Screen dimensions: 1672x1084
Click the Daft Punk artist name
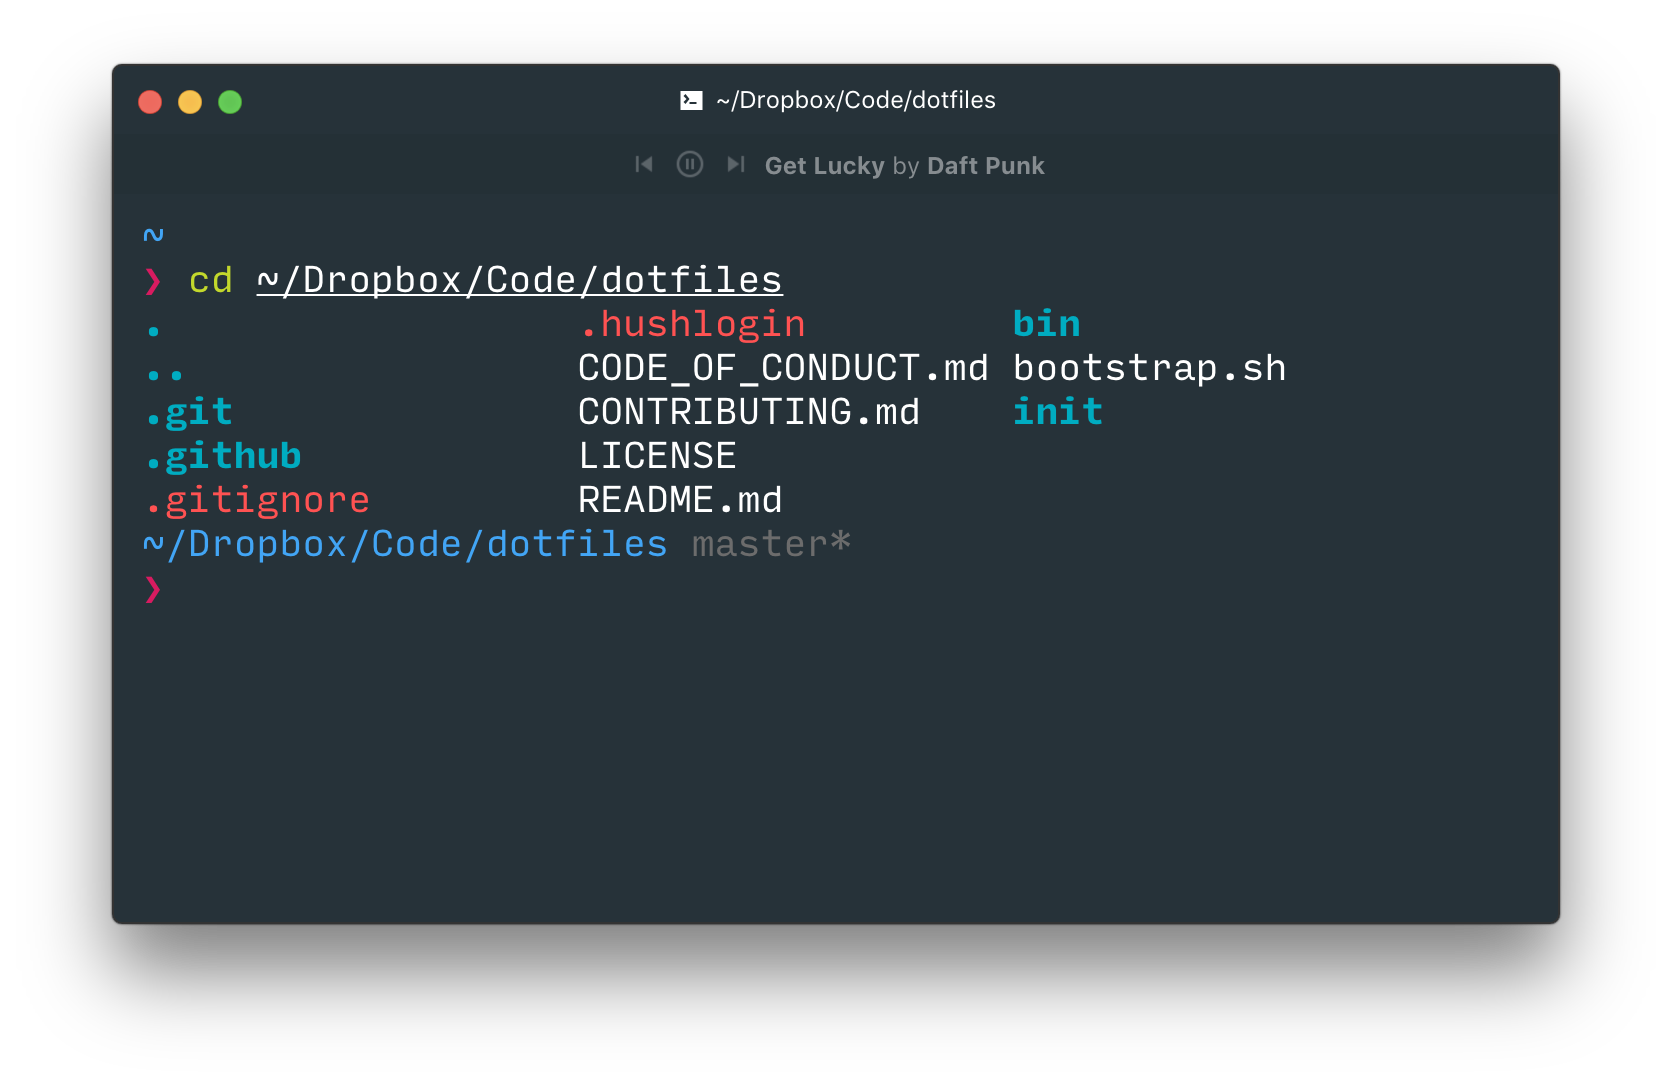[x=986, y=166]
